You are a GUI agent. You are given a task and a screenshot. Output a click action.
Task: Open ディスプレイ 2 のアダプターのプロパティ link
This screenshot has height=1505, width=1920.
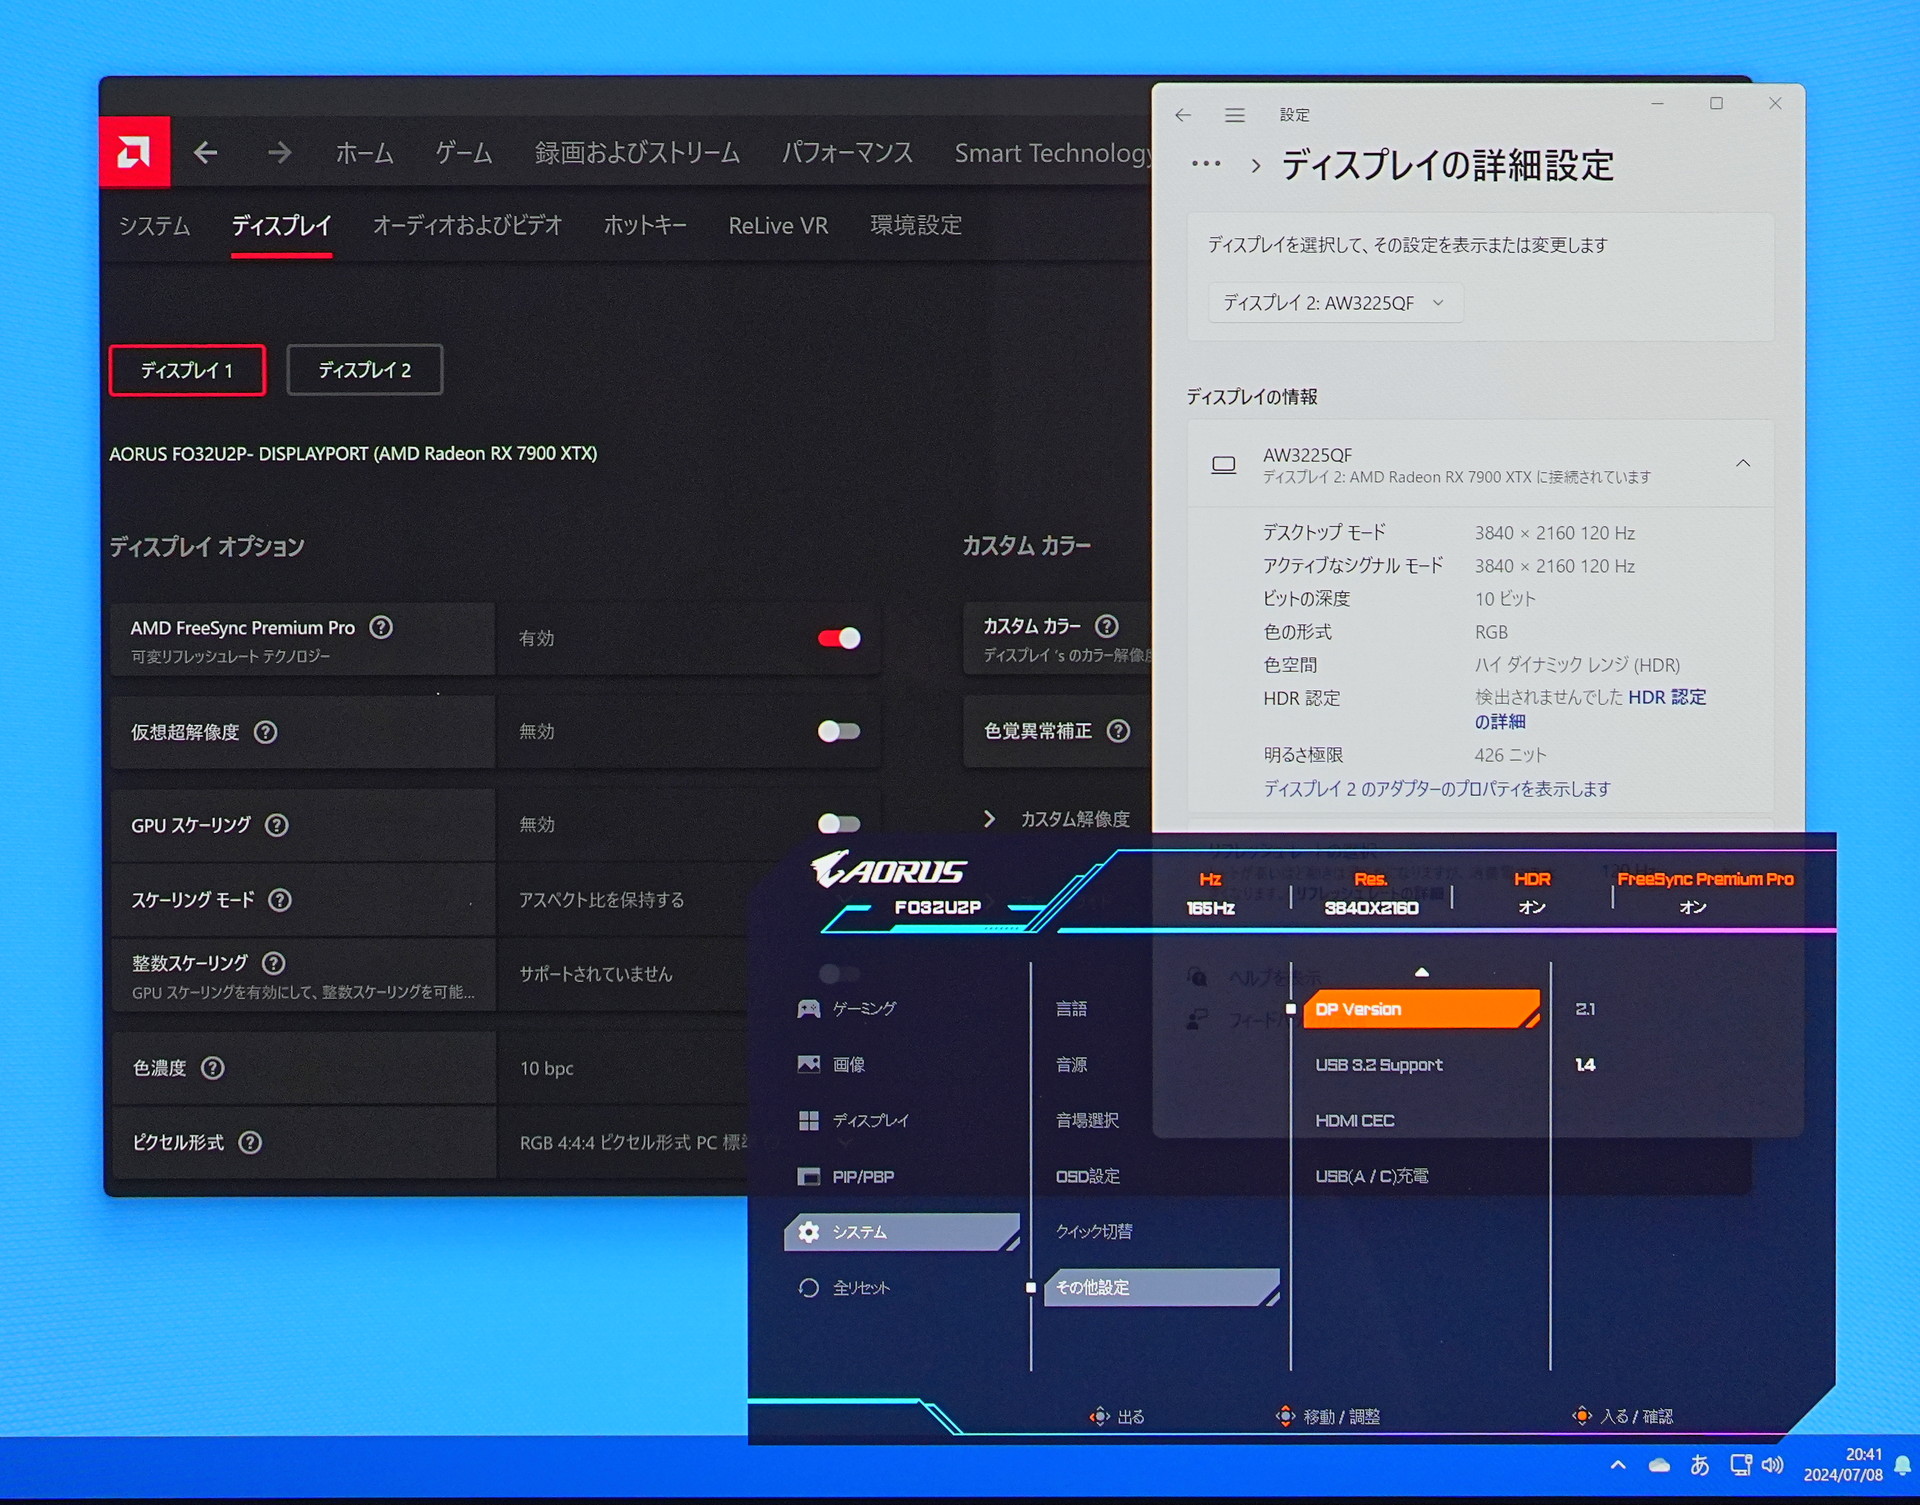(x=1437, y=789)
